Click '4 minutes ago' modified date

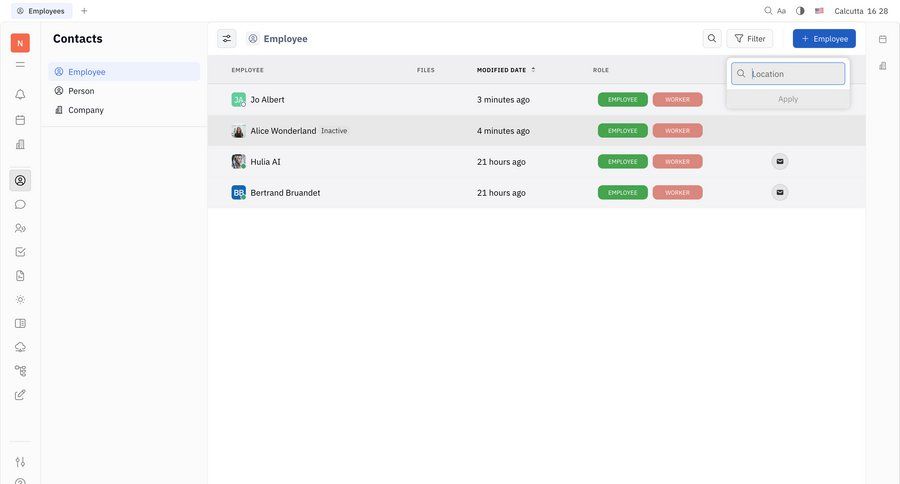[x=503, y=130]
